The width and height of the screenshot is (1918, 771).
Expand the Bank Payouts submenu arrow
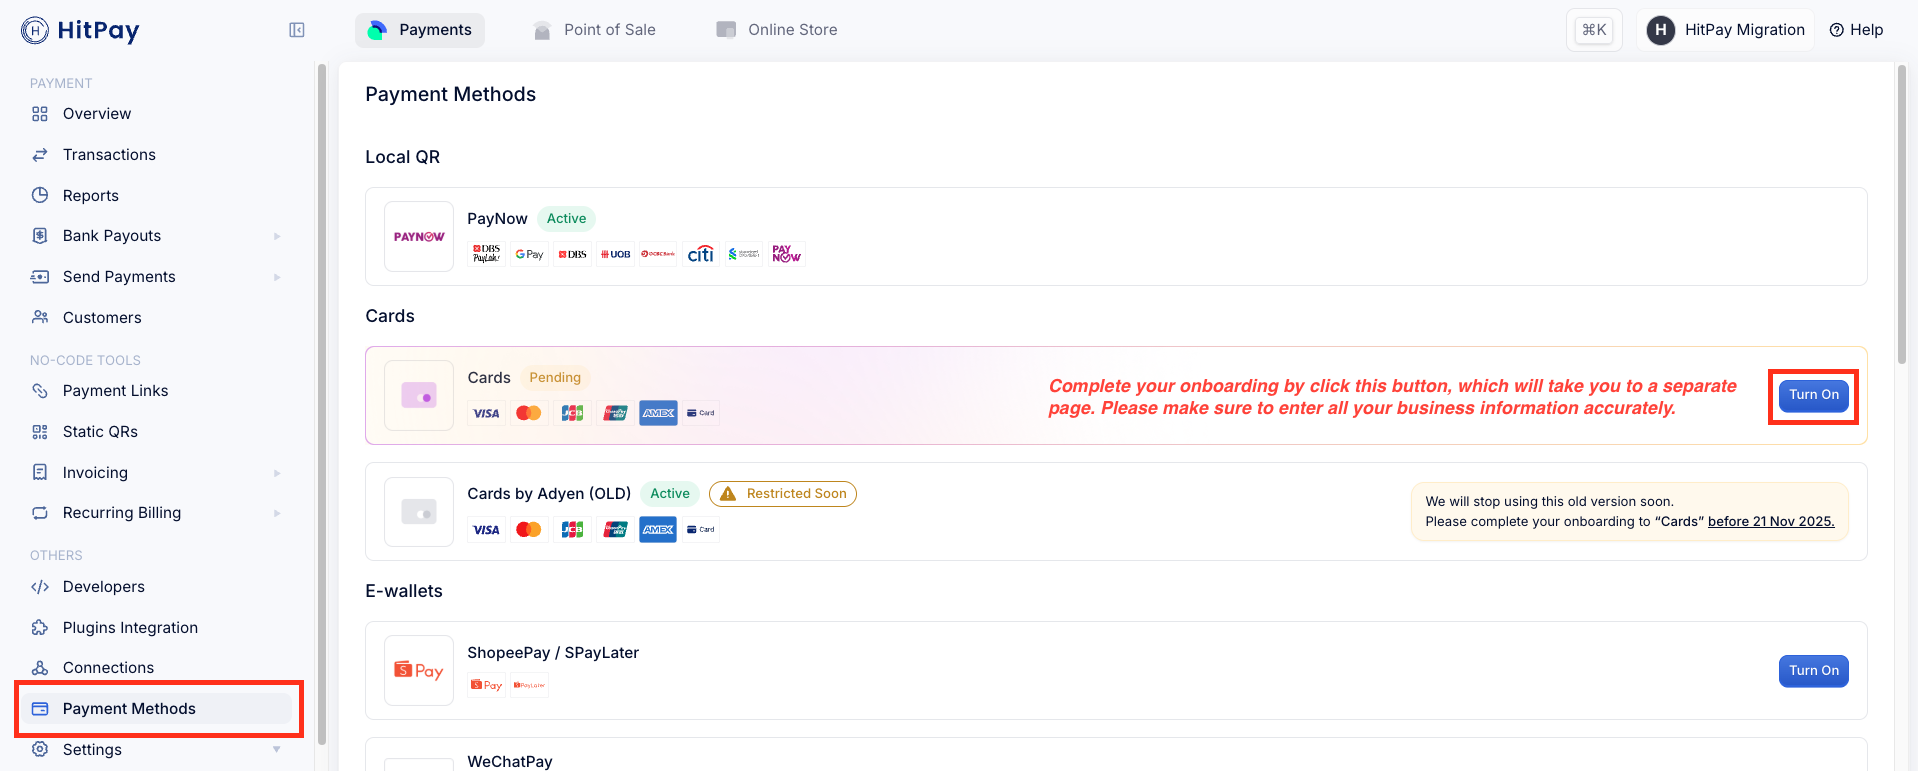[x=277, y=236]
